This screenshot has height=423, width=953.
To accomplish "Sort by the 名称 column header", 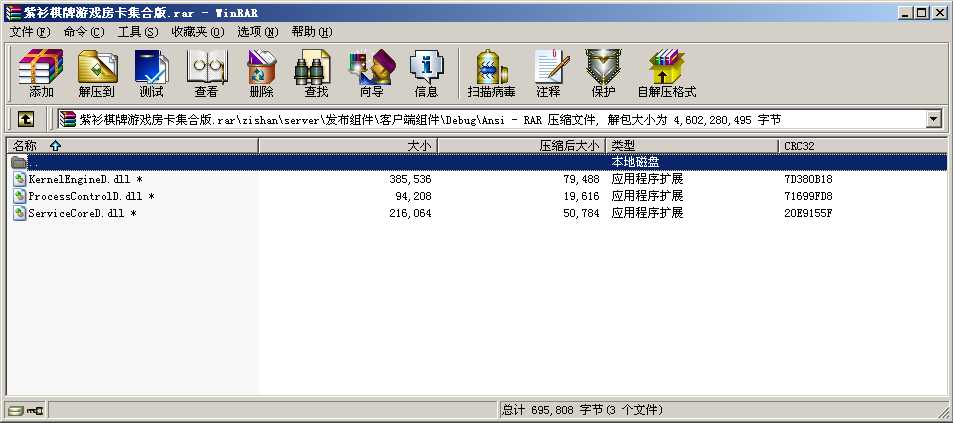I will [x=132, y=146].
